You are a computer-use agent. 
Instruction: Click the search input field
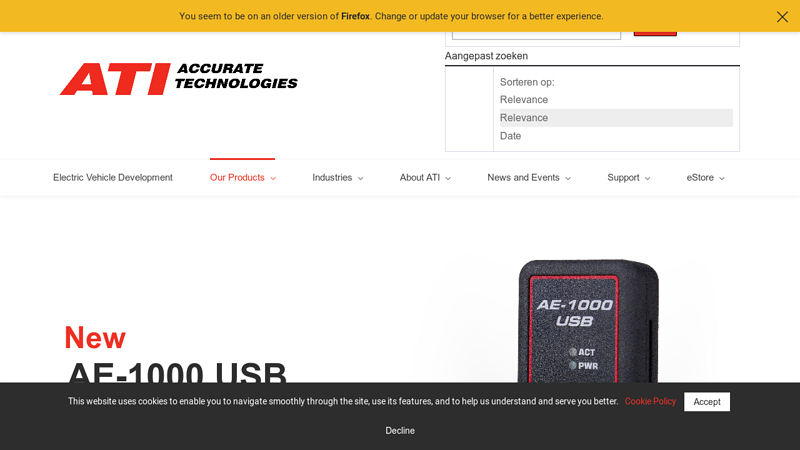(536, 36)
